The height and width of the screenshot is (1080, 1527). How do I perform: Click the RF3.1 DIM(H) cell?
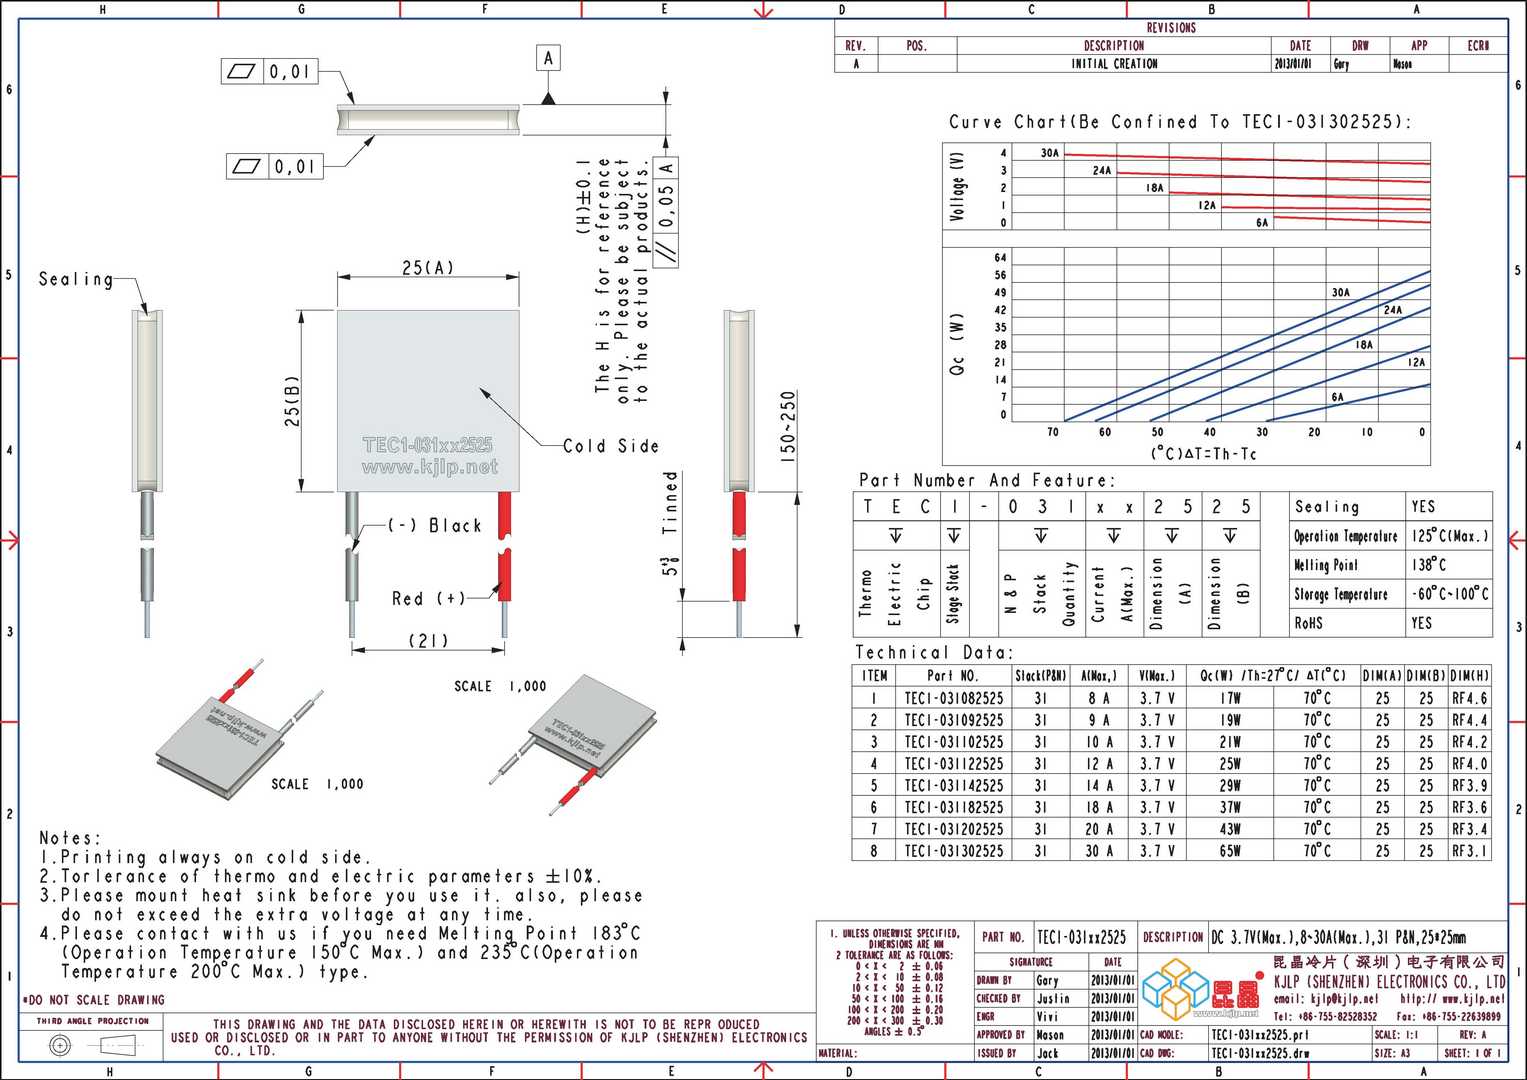point(1469,851)
